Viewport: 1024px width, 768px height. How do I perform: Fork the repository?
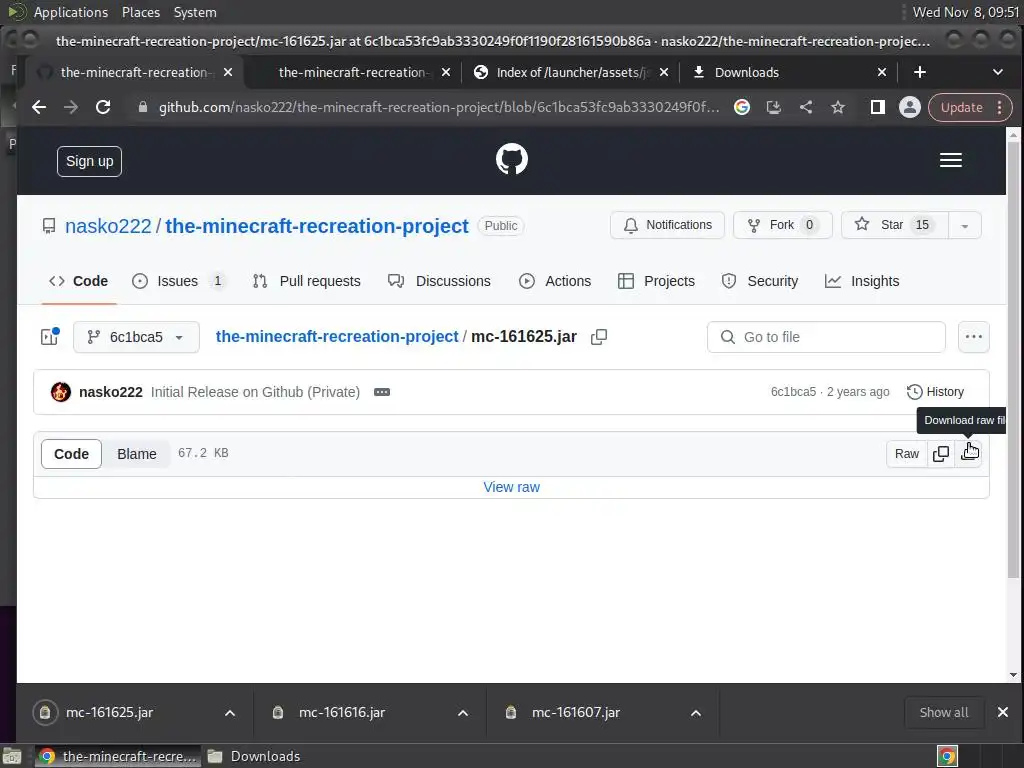783,225
